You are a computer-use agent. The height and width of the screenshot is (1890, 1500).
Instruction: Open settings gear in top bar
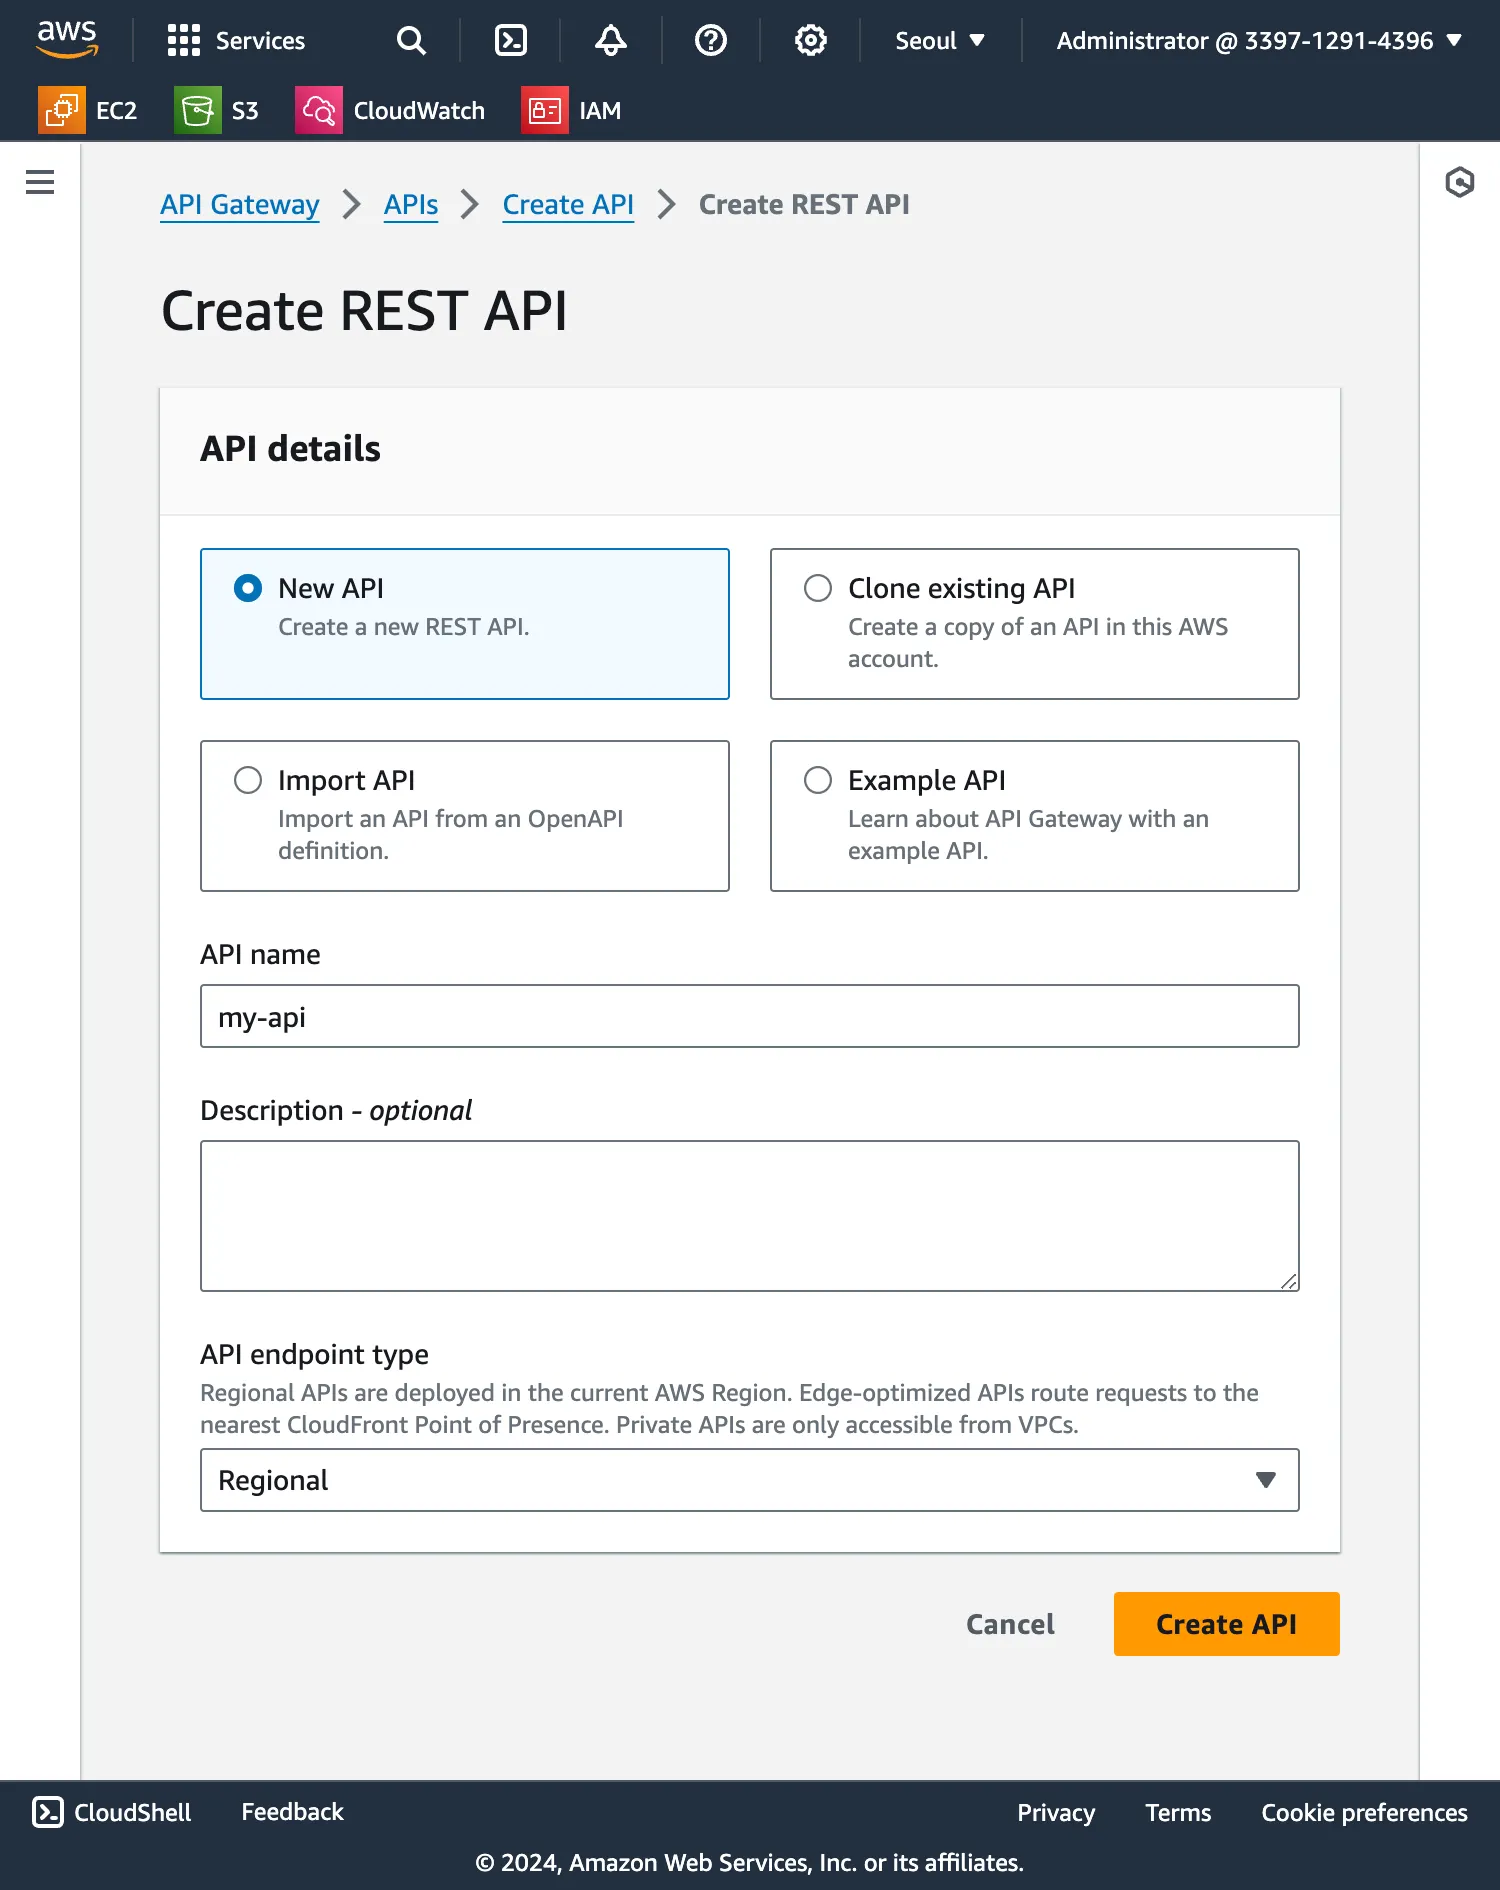pos(810,40)
